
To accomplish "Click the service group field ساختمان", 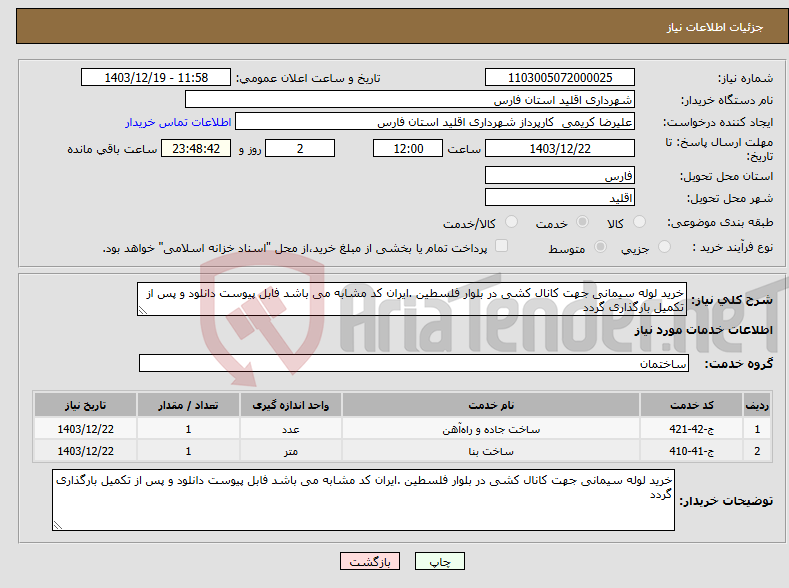I will [414, 363].
